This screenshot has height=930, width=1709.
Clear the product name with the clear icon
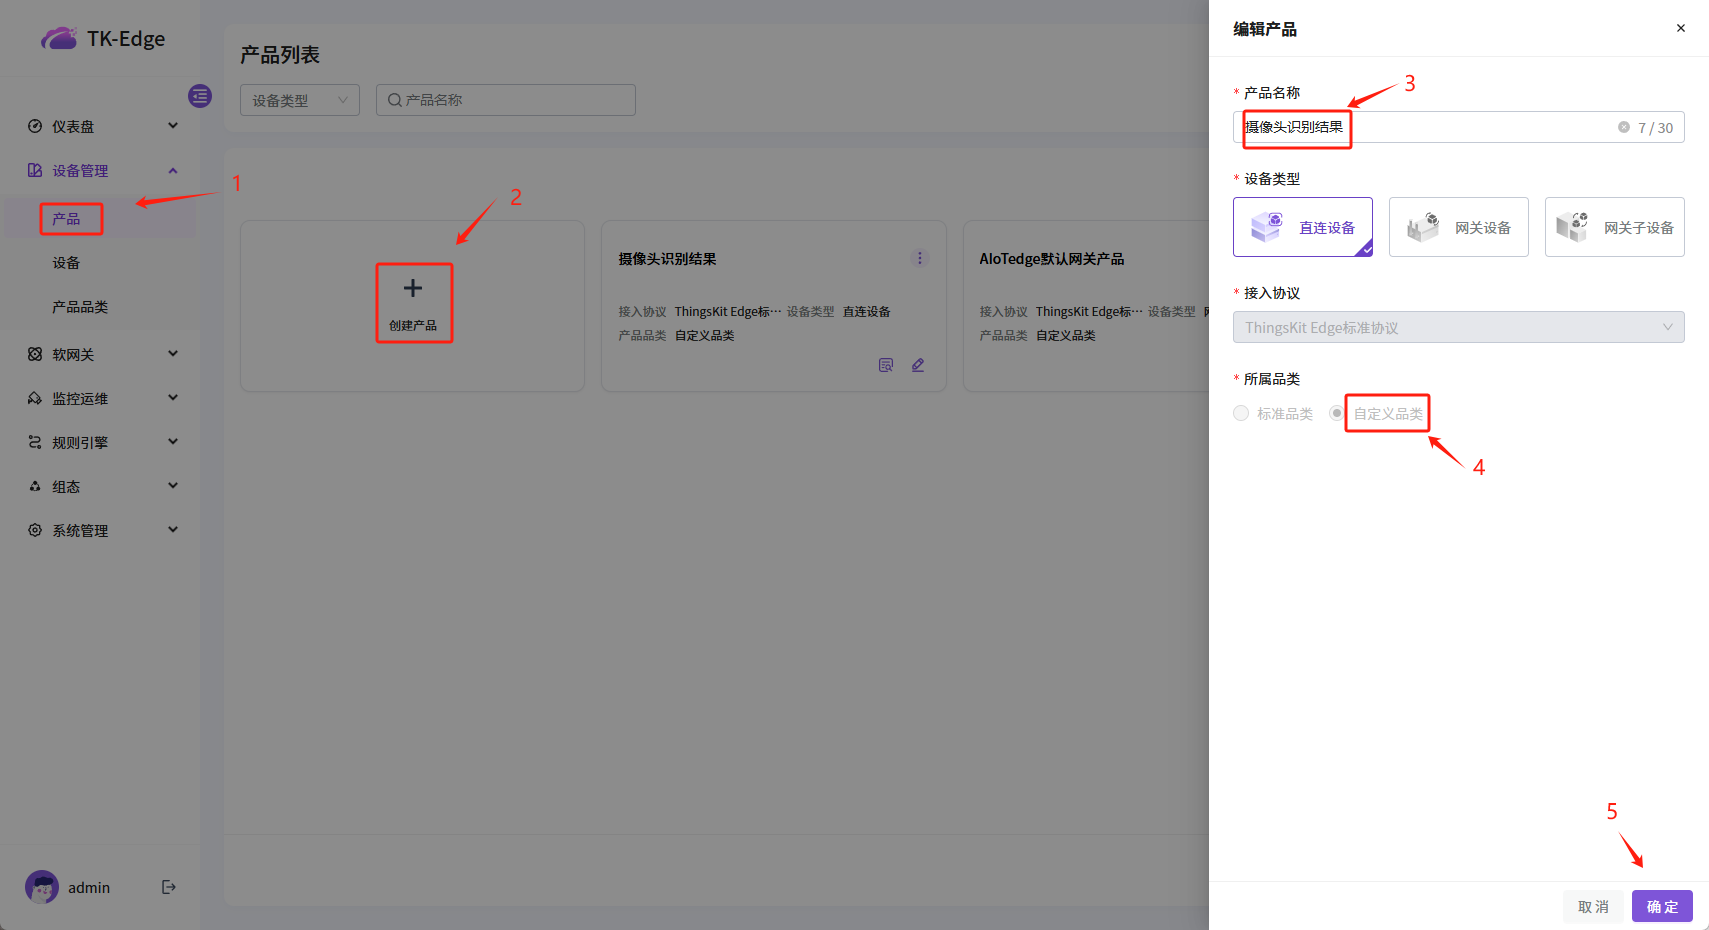1624,127
